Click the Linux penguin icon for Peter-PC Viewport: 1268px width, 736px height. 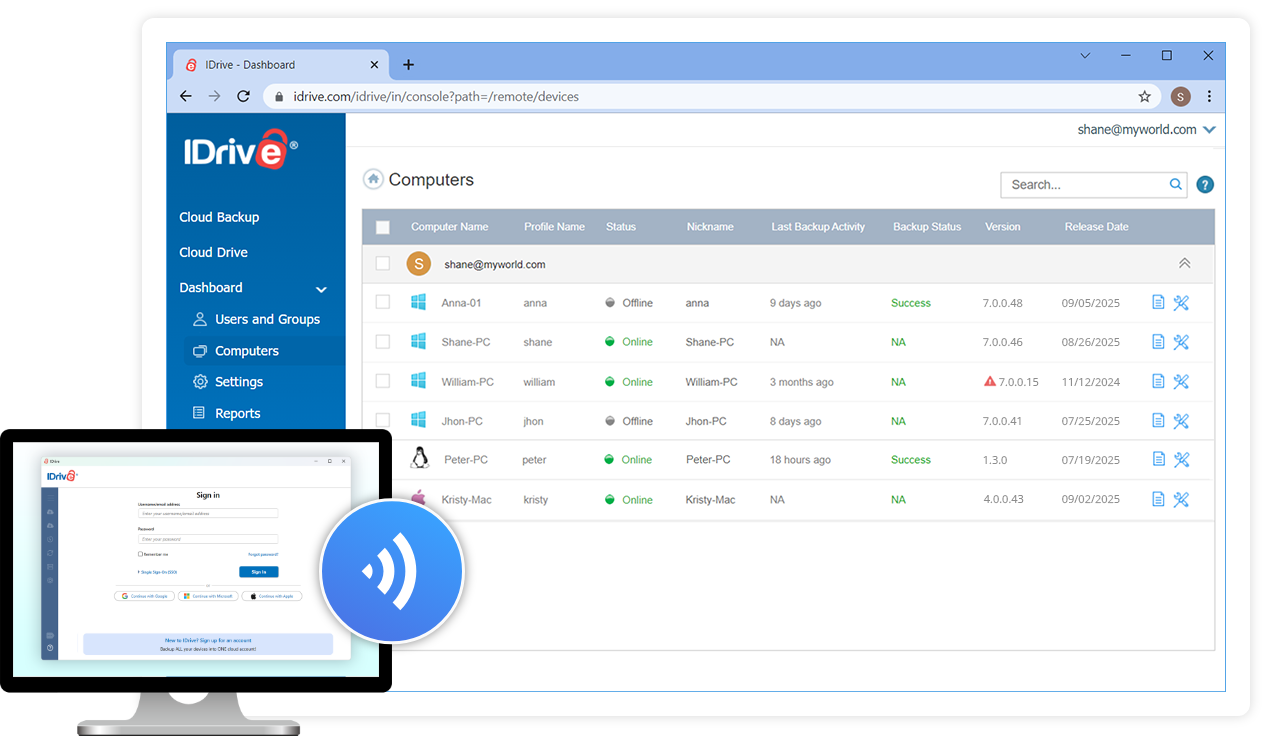pos(420,458)
